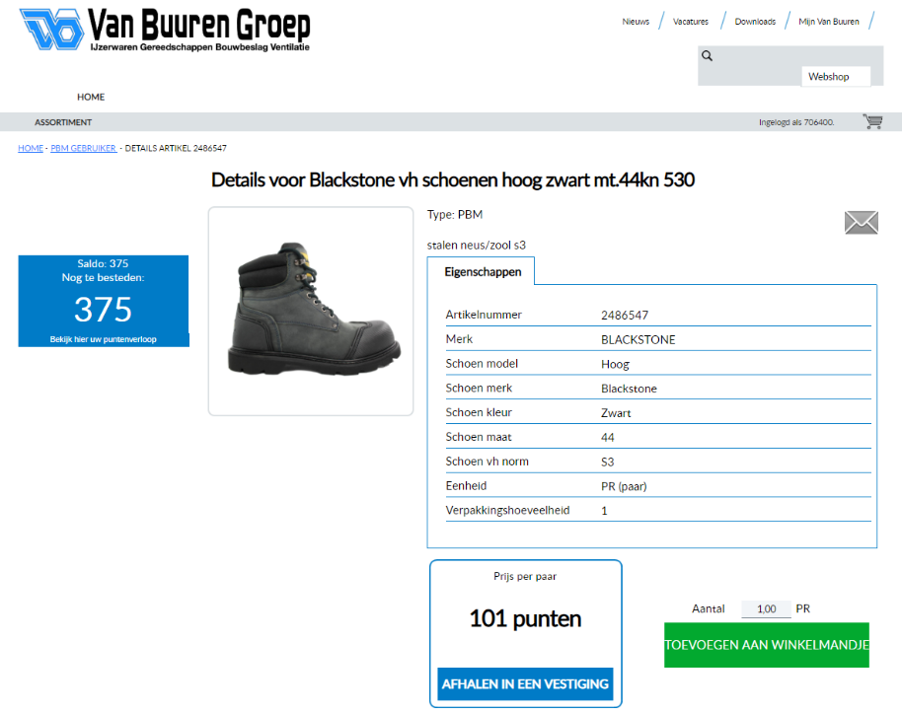Viewport: 902px width, 712px height.
Task: Click TOEVOEGEN AAN WINKELMANDJE button
Action: (x=767, y=645)
